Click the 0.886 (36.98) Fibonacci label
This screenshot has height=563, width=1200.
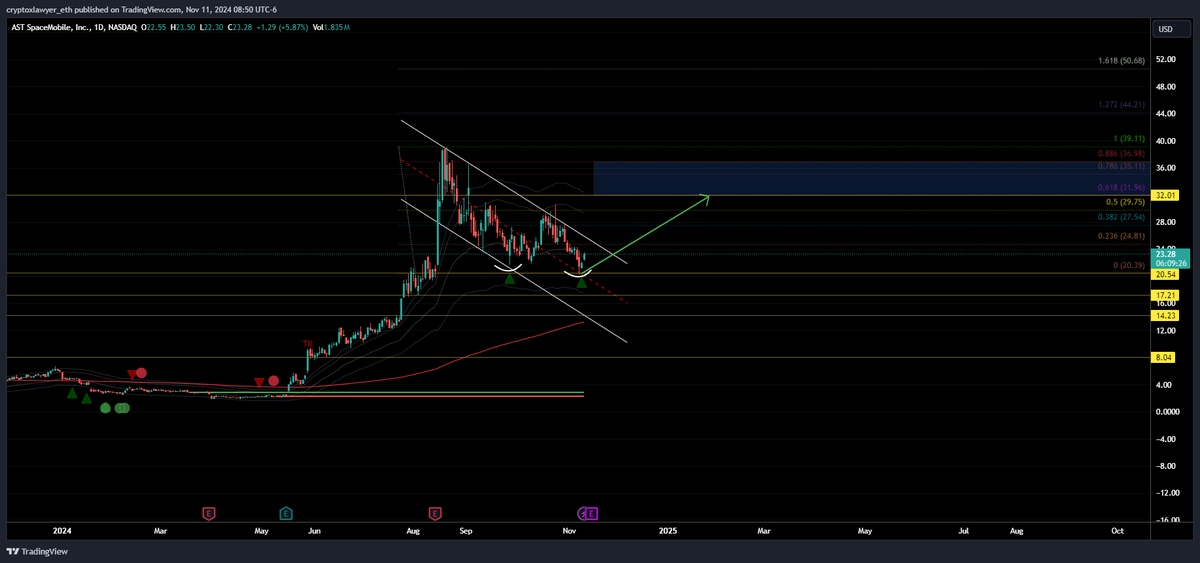tap(1121, 153)
